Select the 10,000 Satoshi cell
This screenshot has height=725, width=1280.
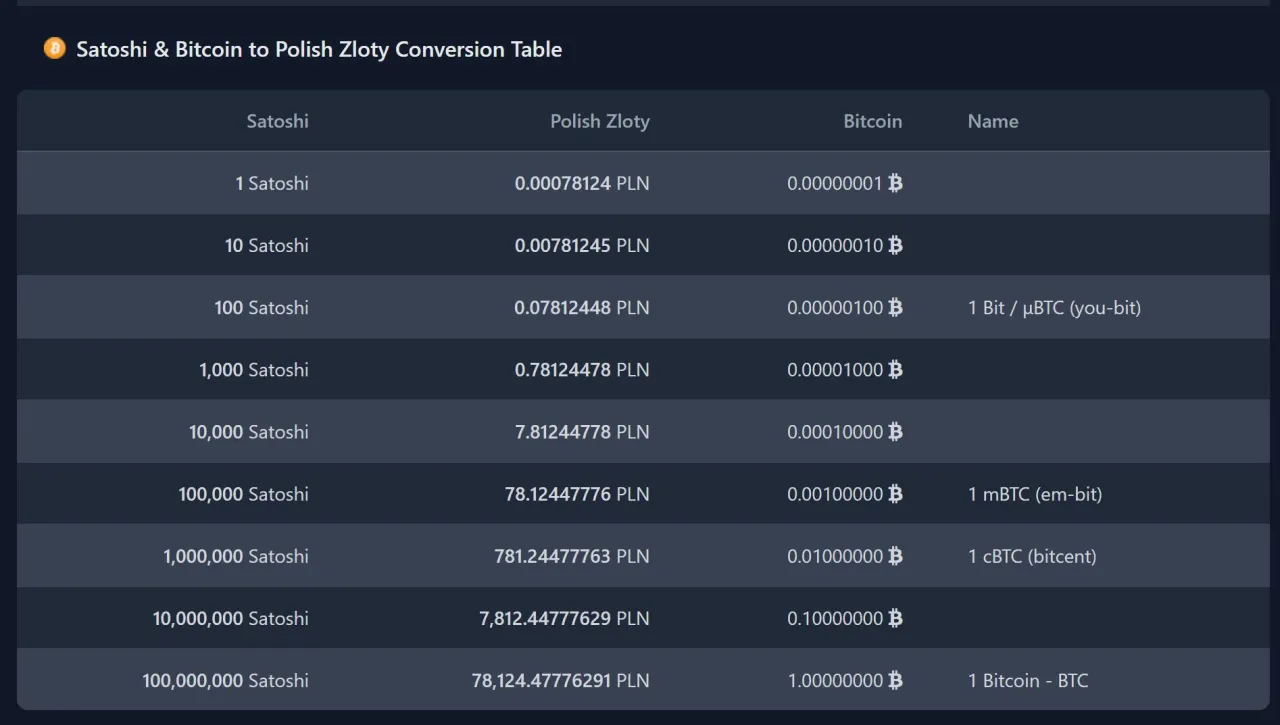249,431
